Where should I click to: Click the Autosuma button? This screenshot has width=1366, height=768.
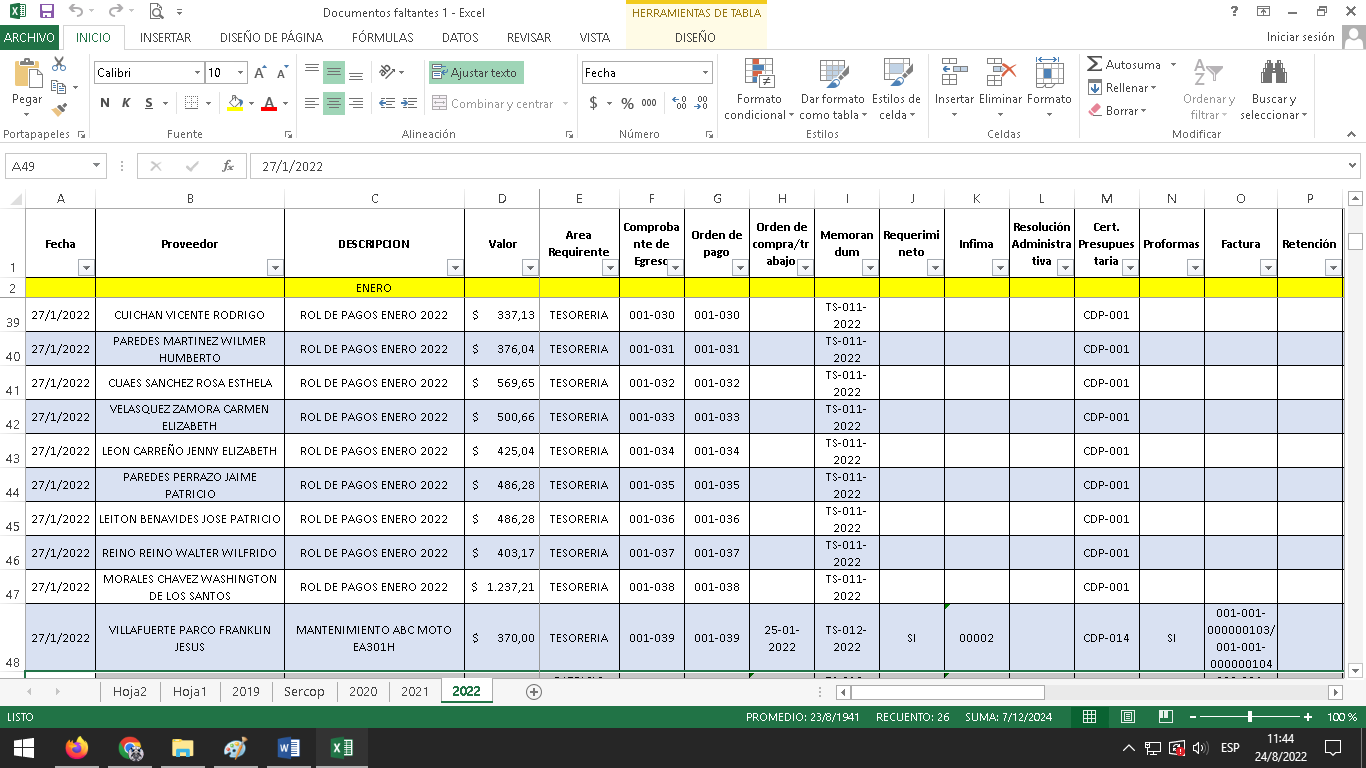point(1124,65)
